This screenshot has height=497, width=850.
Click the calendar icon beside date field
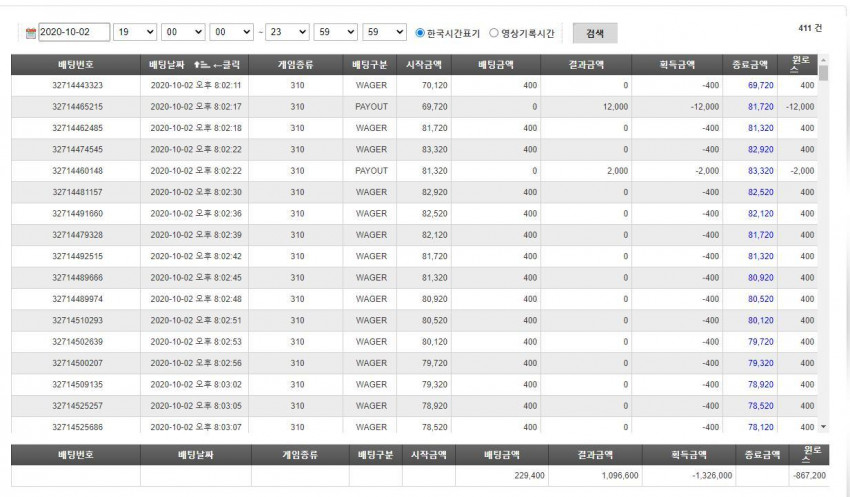point(31,33)
